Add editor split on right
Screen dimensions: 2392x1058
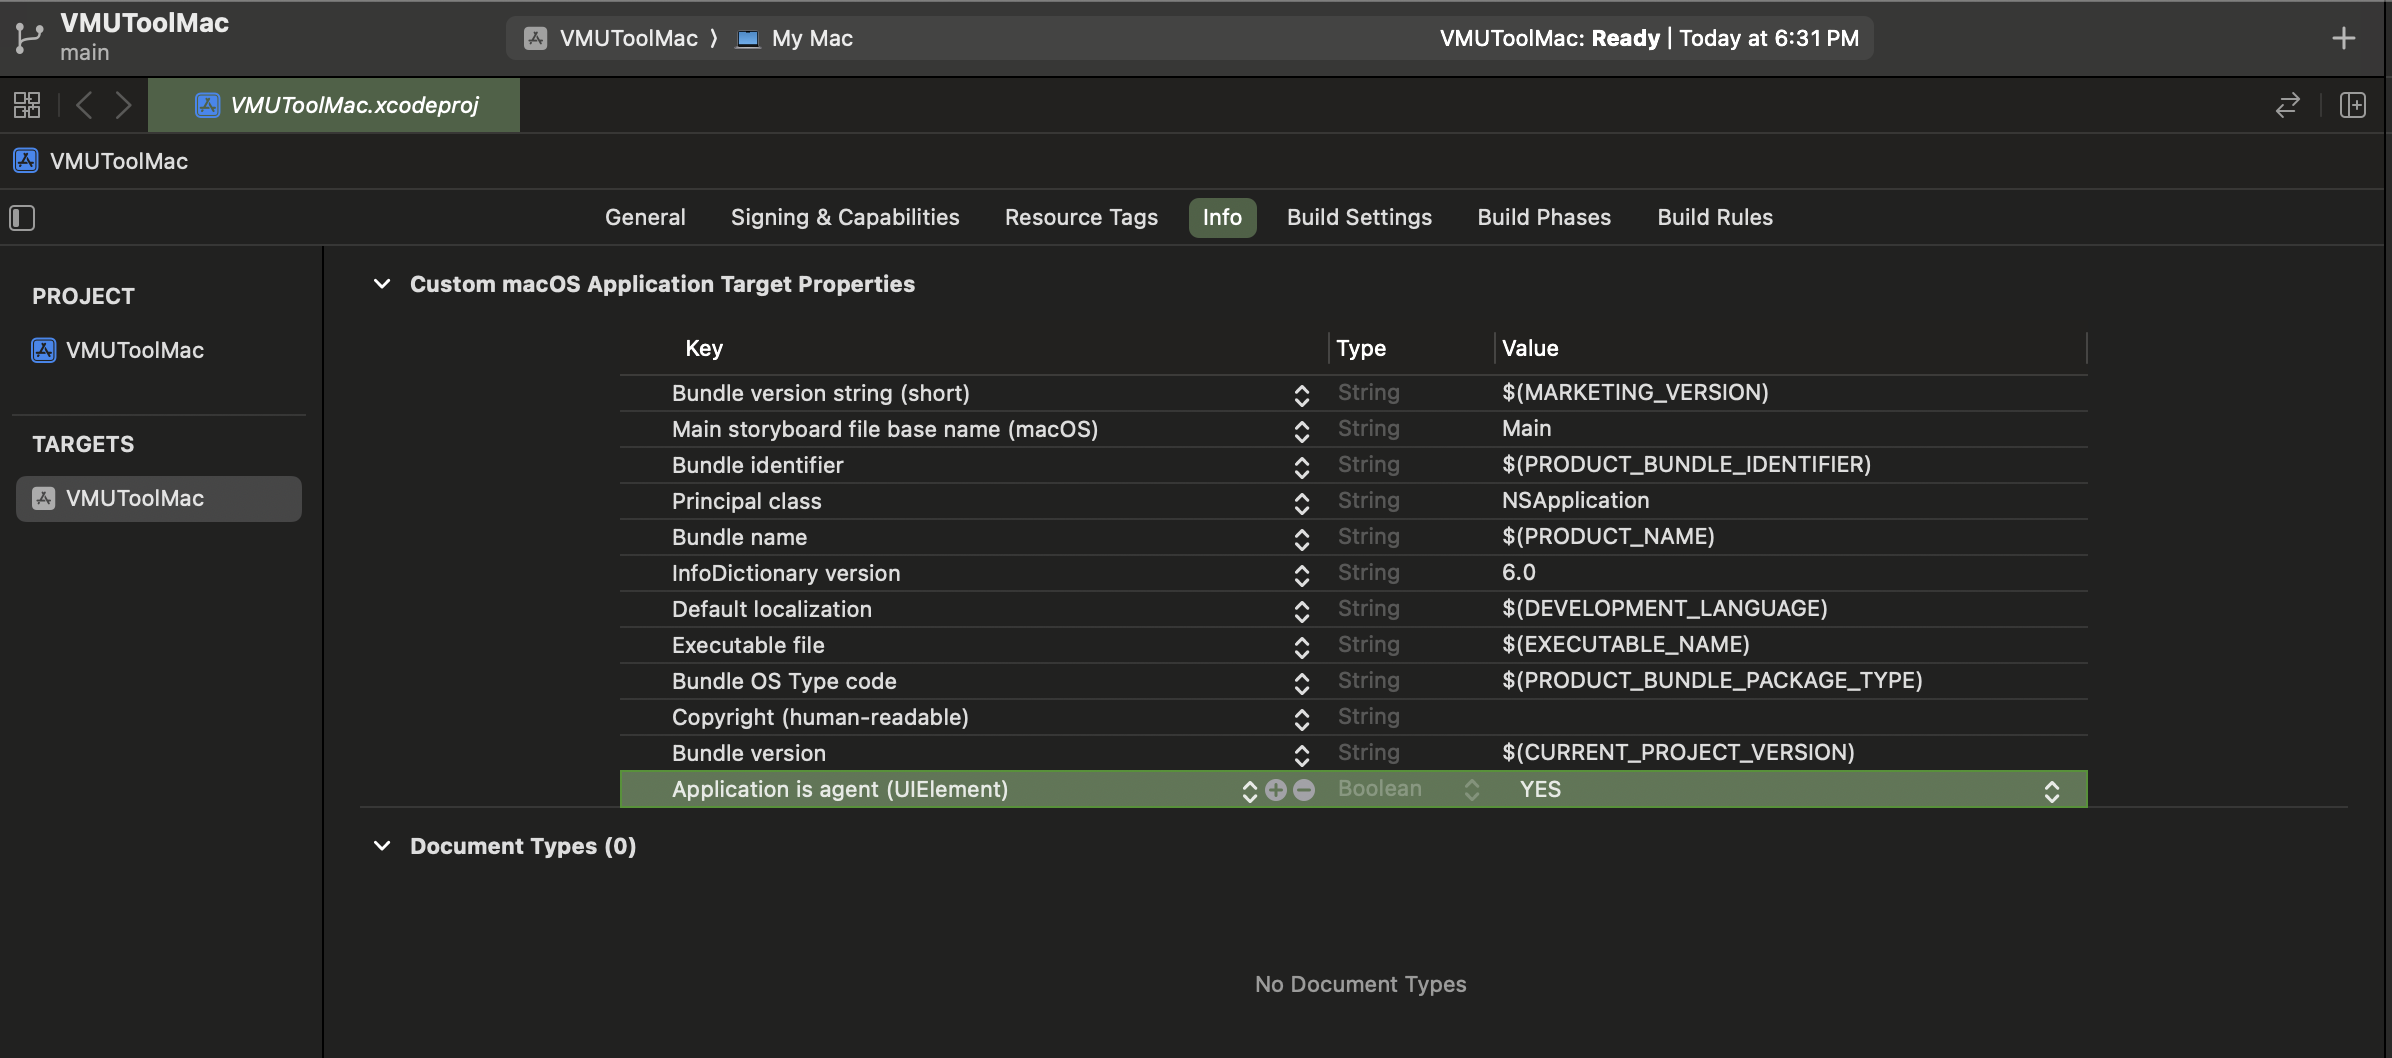click(x=2353, y=105)
